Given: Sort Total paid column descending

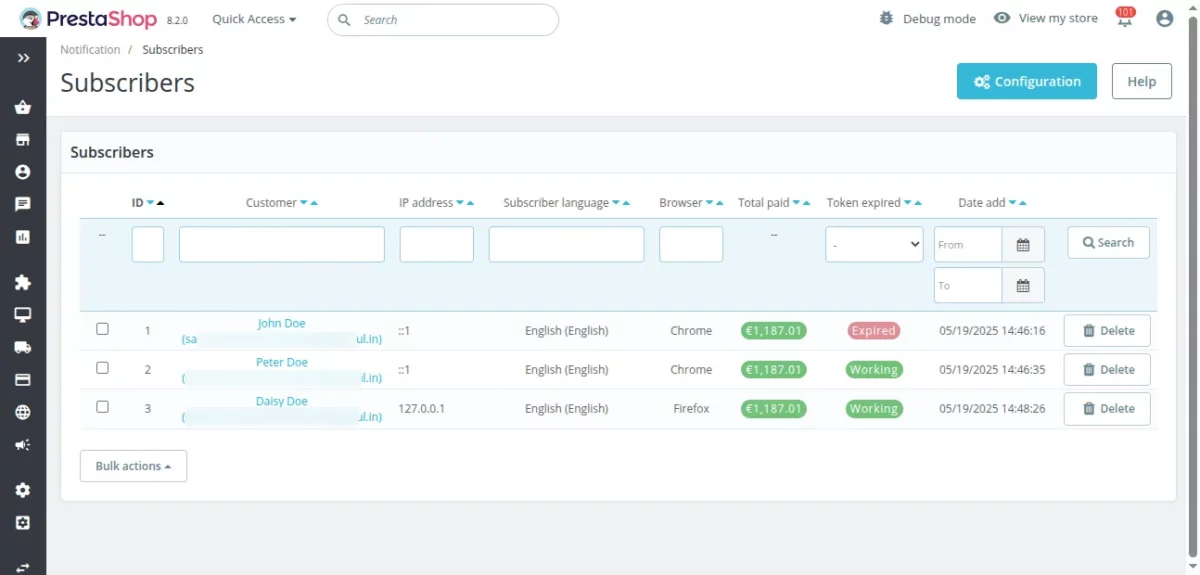Looking at the screenshot, I should tap(797, 203).
